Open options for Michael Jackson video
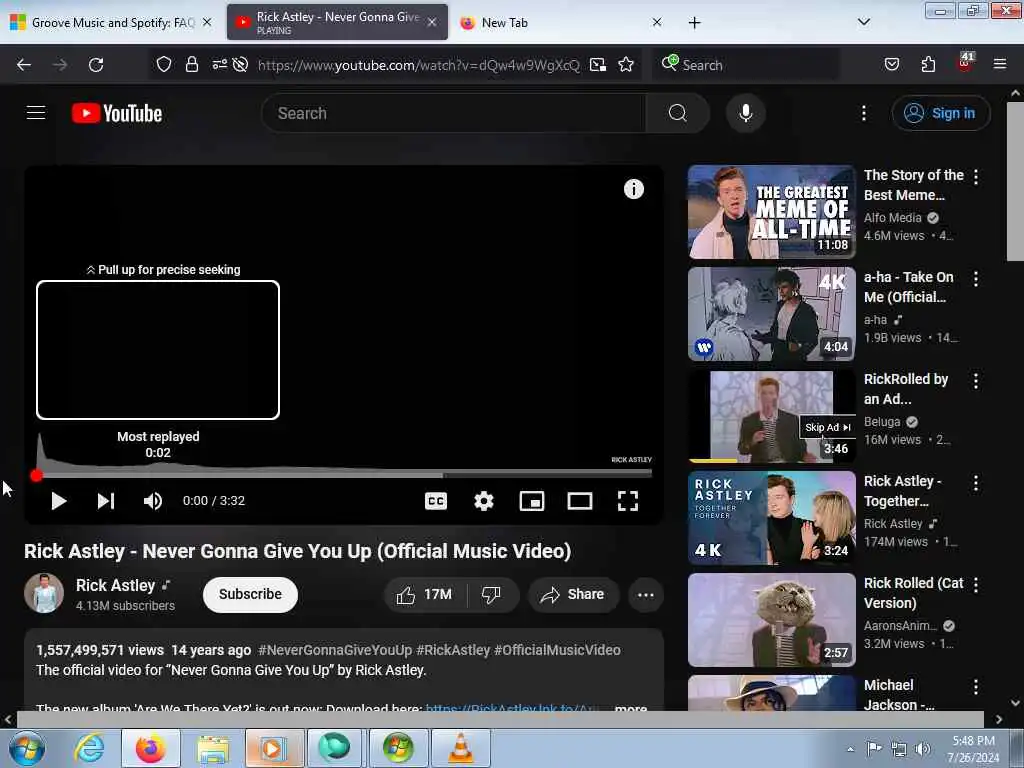The width and height of the screenshot is (1024, 768). [x=976, y=686]
